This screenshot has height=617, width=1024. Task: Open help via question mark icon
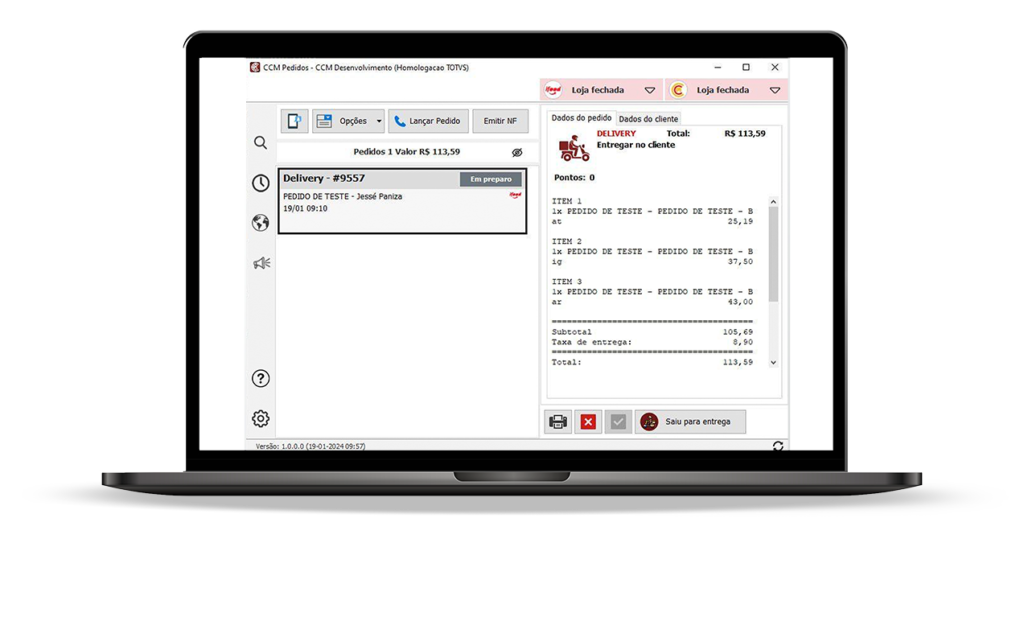(260, 378)
